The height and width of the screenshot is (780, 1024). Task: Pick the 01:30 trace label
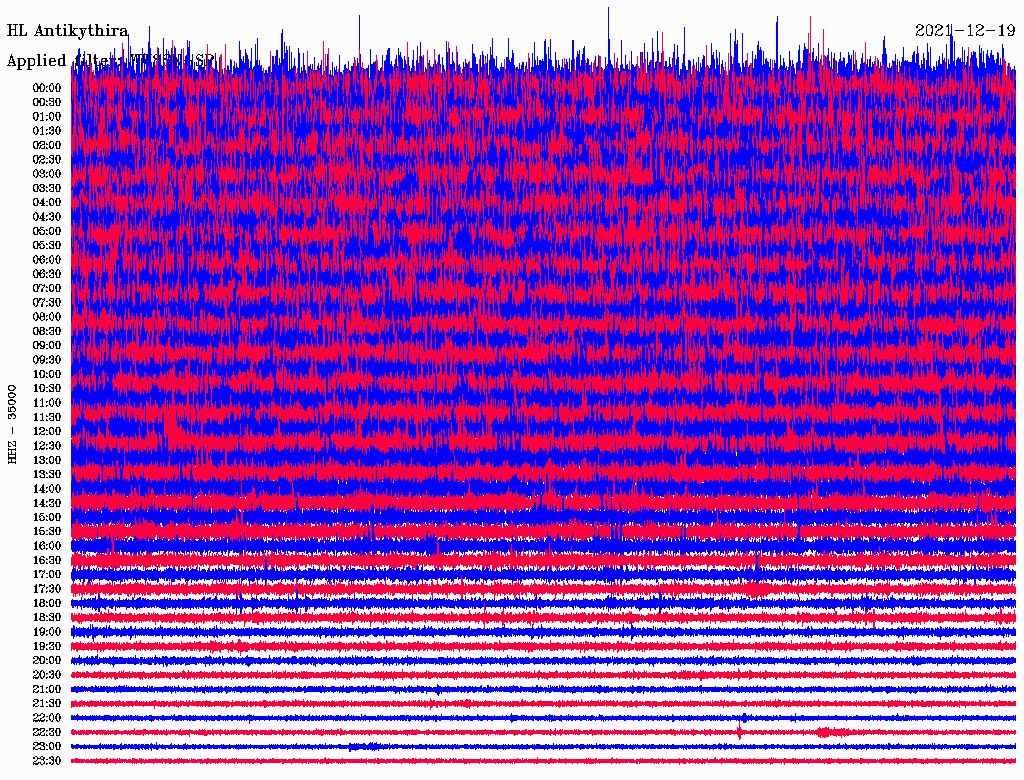pyautogui.click(x=47, y=131)
